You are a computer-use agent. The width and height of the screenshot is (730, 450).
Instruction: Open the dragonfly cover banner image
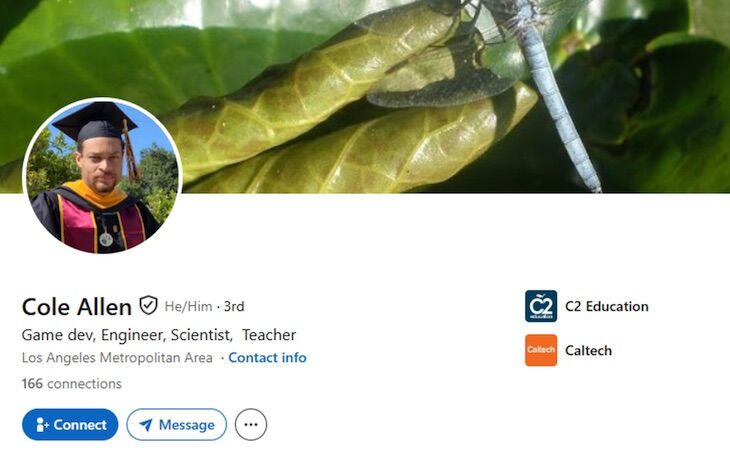pyautogui.click(x=365, y=96)
